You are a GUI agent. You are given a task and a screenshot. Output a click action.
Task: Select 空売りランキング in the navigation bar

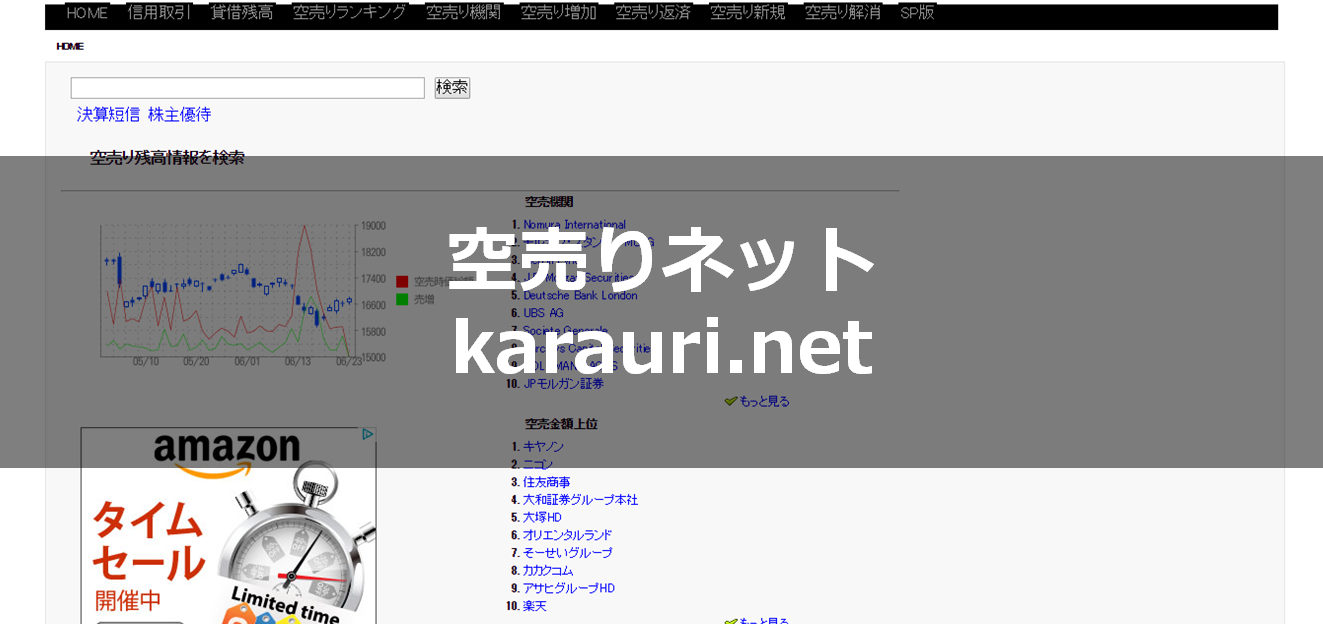[350, 13]
